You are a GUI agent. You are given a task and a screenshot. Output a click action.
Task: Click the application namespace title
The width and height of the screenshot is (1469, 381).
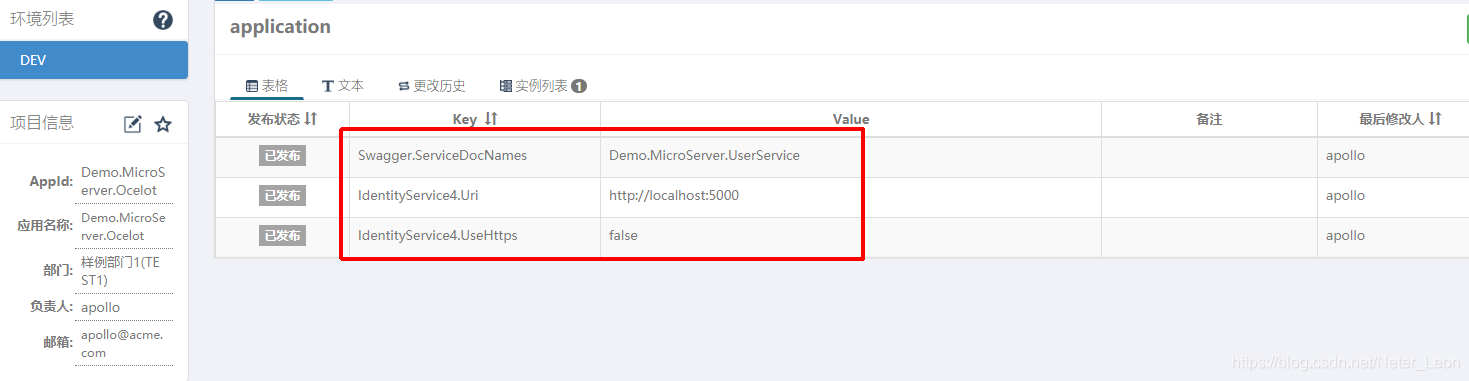[280, 27]
